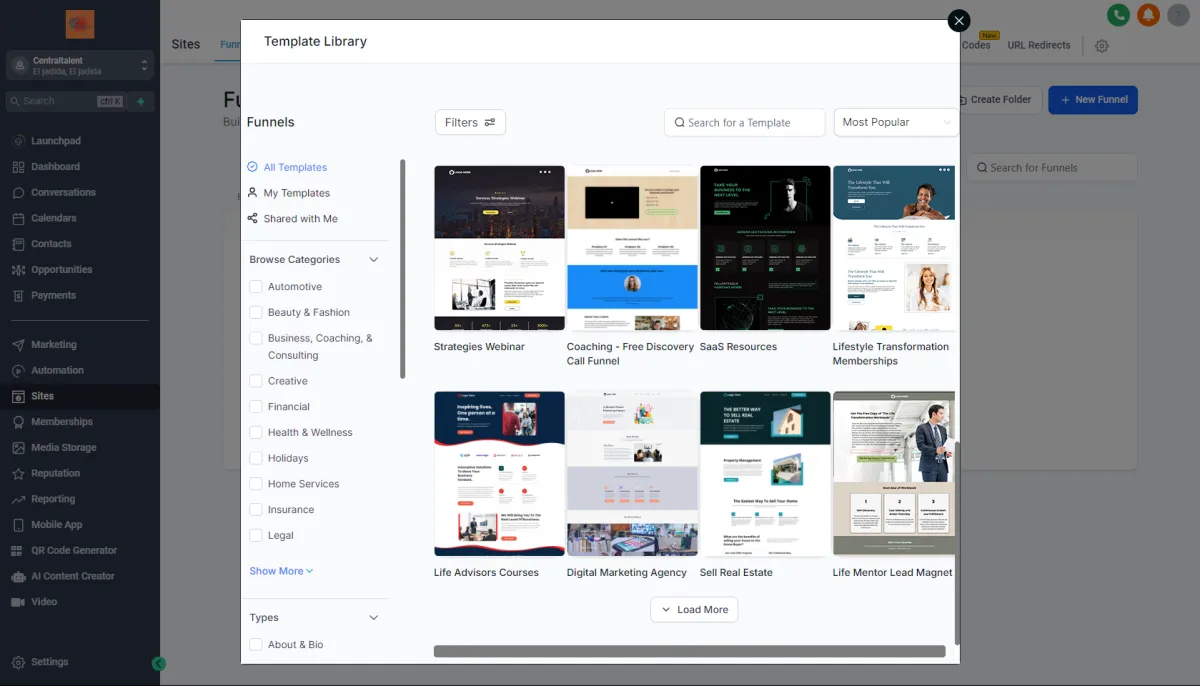Open the Most Popular sort dropdown

click(896, 122)
